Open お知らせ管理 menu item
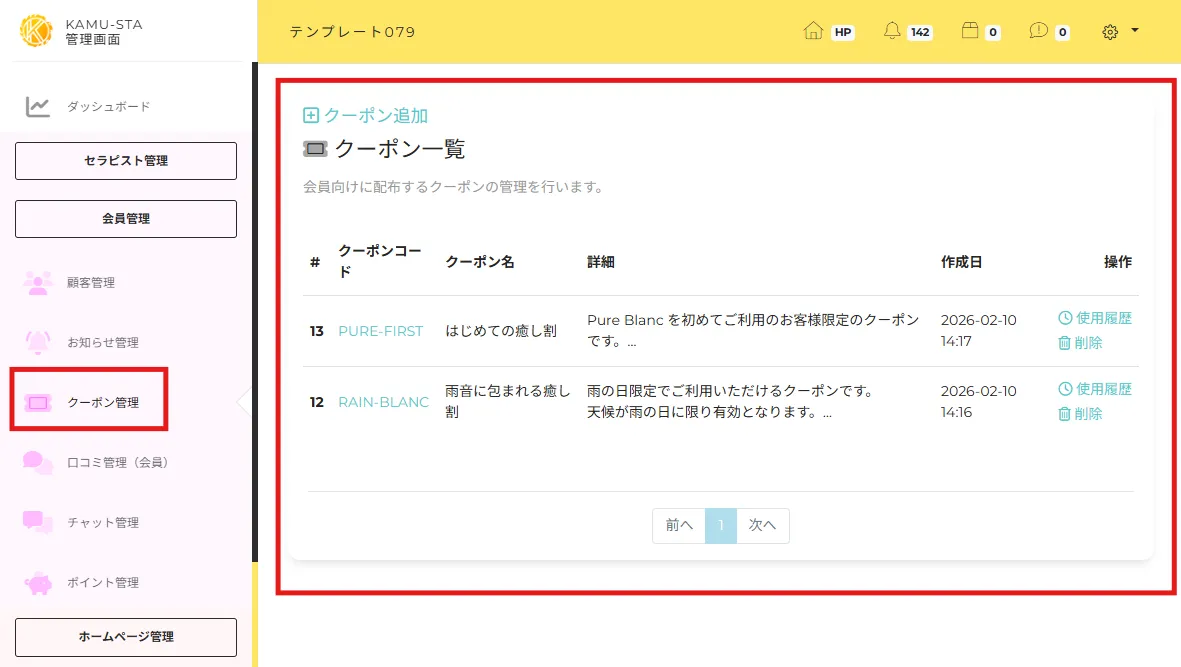 (x=102, y=343)
